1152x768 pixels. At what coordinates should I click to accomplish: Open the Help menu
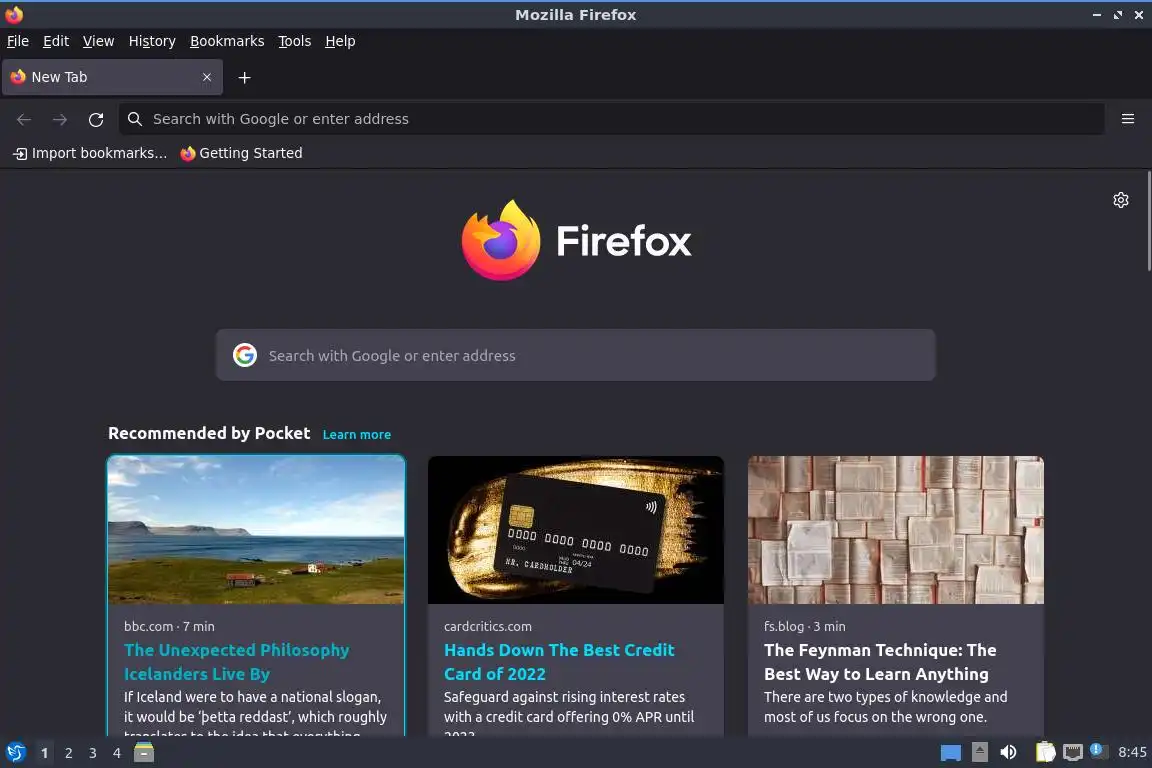(340, 41)
